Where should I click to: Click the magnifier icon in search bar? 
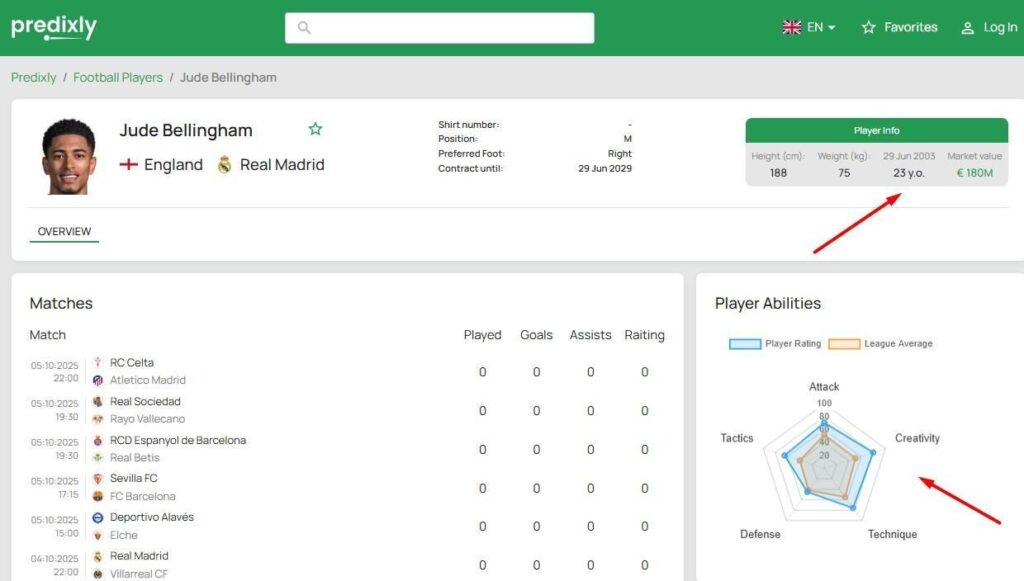[304, 28]
